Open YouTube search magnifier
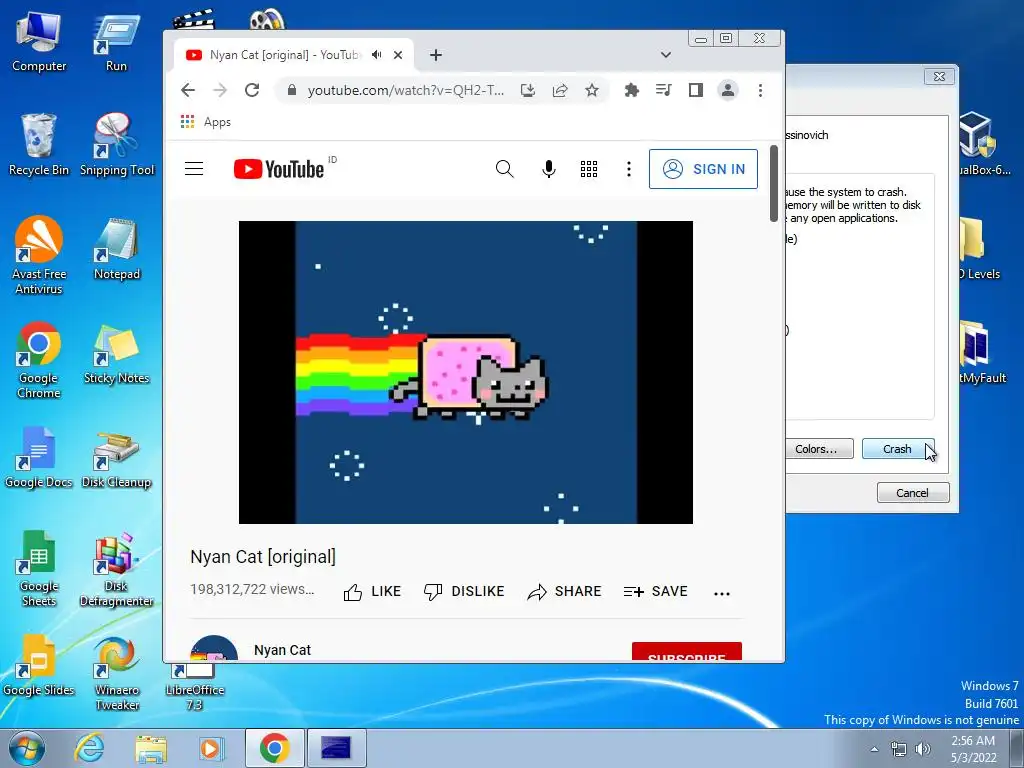Image resolution: width=1024 pixels, height=768 pixels. click(x=504, y=169)
